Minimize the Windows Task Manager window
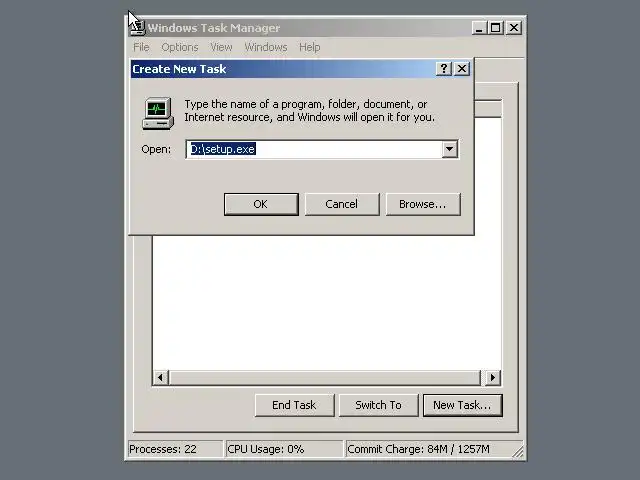Viewport: 640px width, 480px height. pyautogui.click(x=479, y=28)
